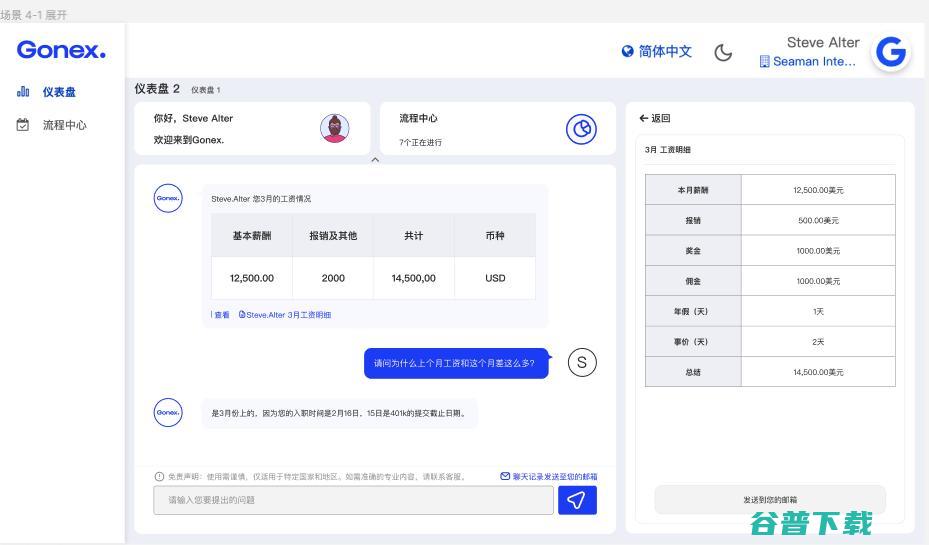Image resolution: width=929 pixels, height=545 pixels.
Task: Click the blue question chat bubble
Action: point(455,363)
